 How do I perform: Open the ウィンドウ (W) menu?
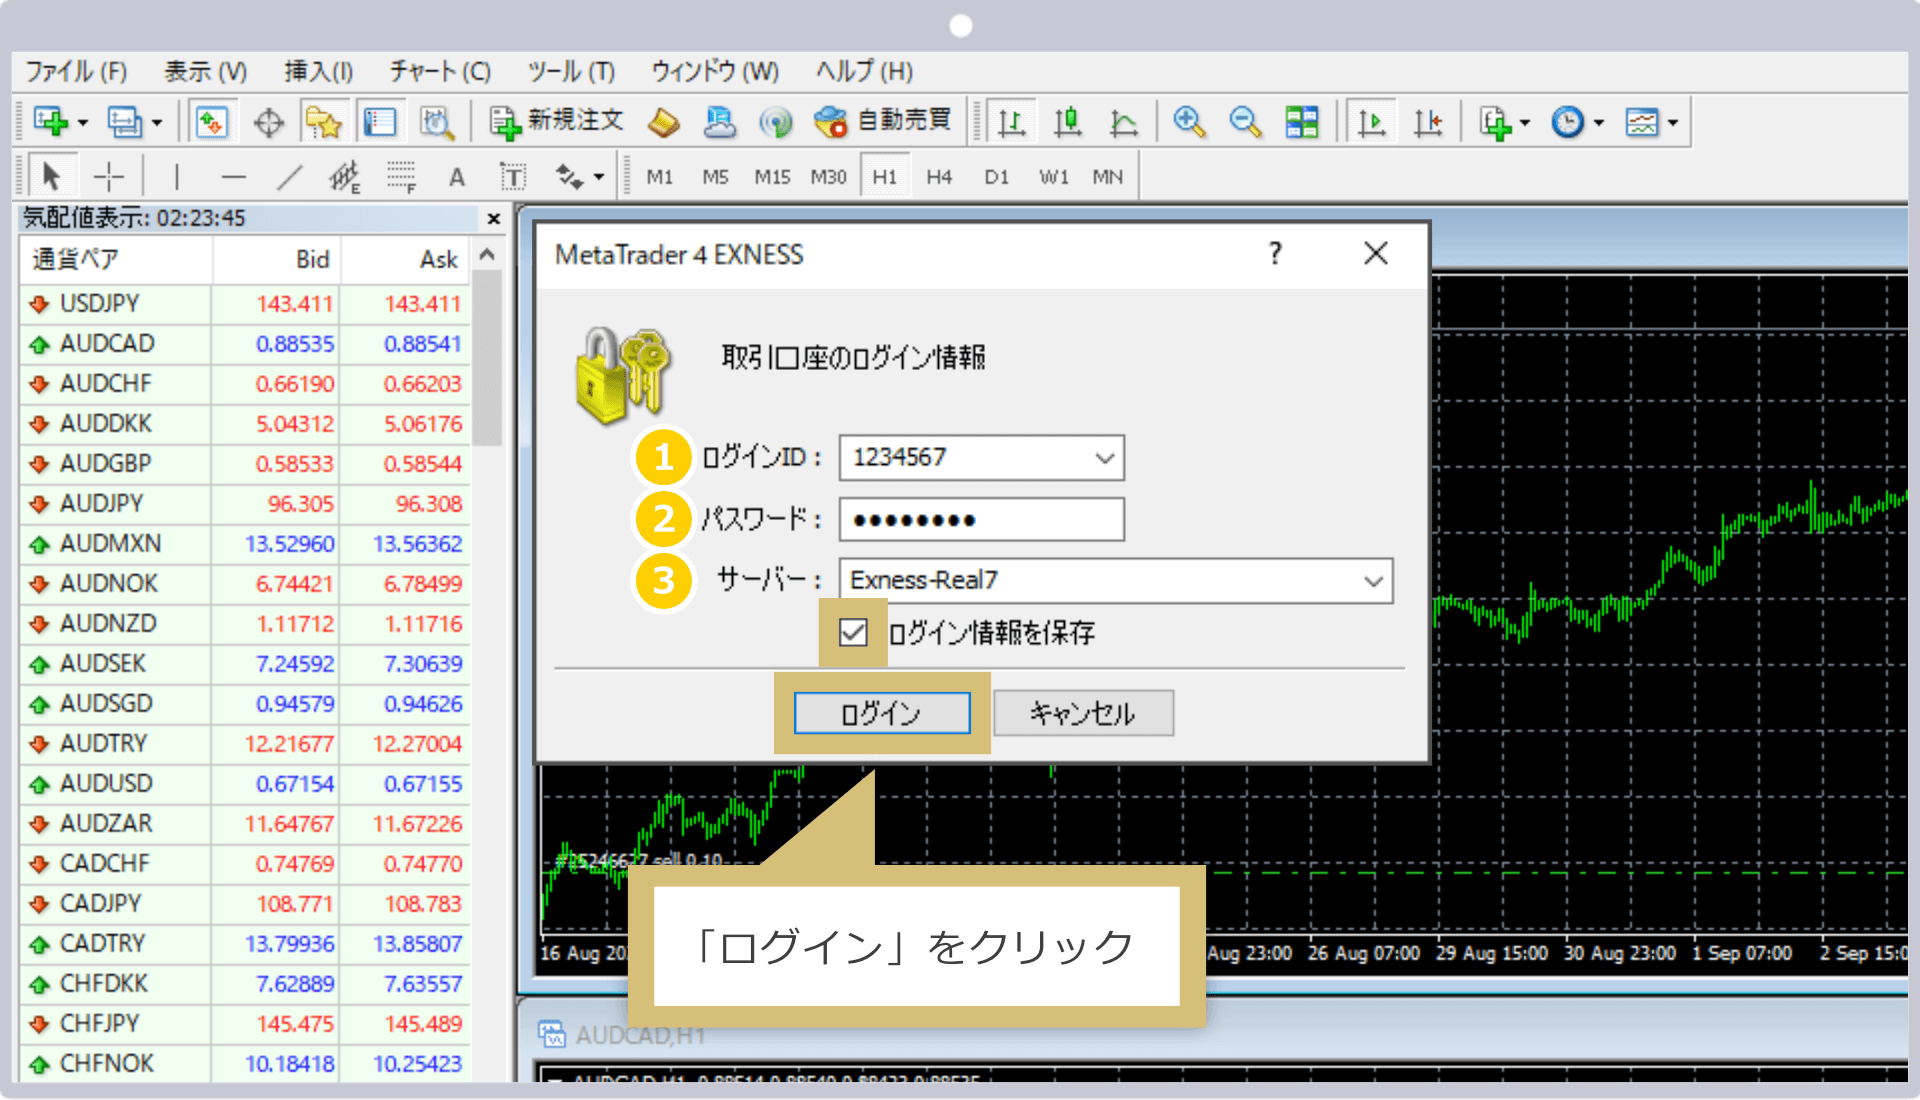point(714,71)
